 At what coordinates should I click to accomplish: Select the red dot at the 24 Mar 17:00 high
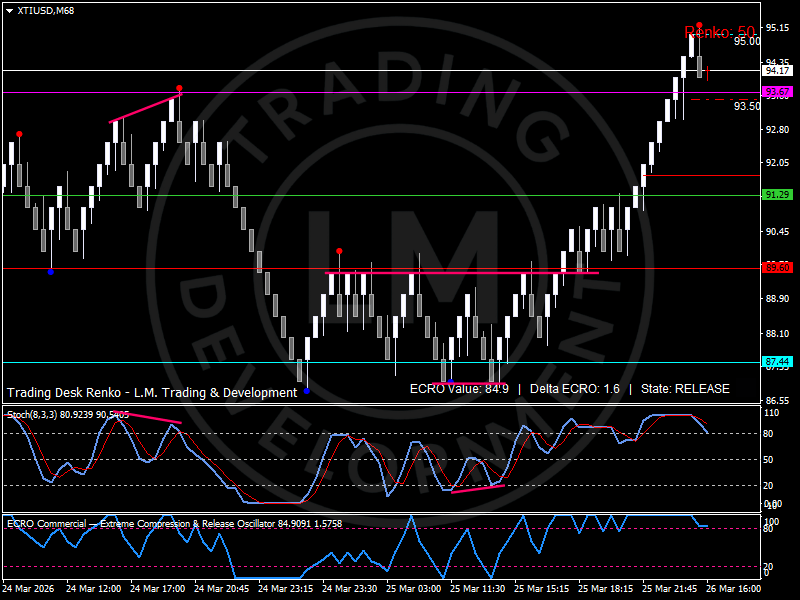pyautogui.click(x=179, y=88)
